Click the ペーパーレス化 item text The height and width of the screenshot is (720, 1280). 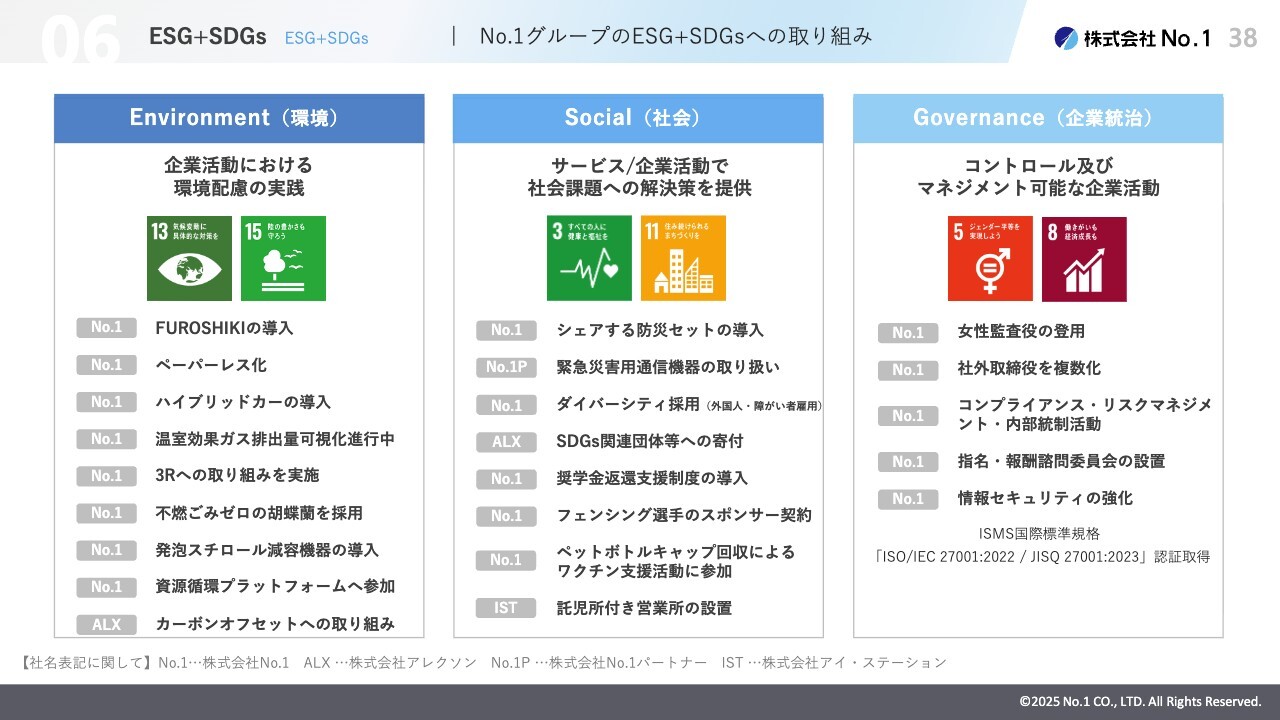click(211, 365)
